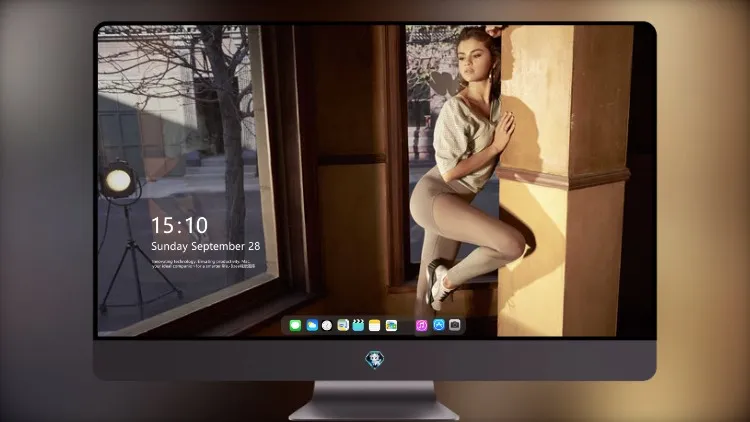Image resolution: width=750 pixels, height=422 pixels.
Task: Open the document app icon beside Clock
Action: tap(343, 325)
